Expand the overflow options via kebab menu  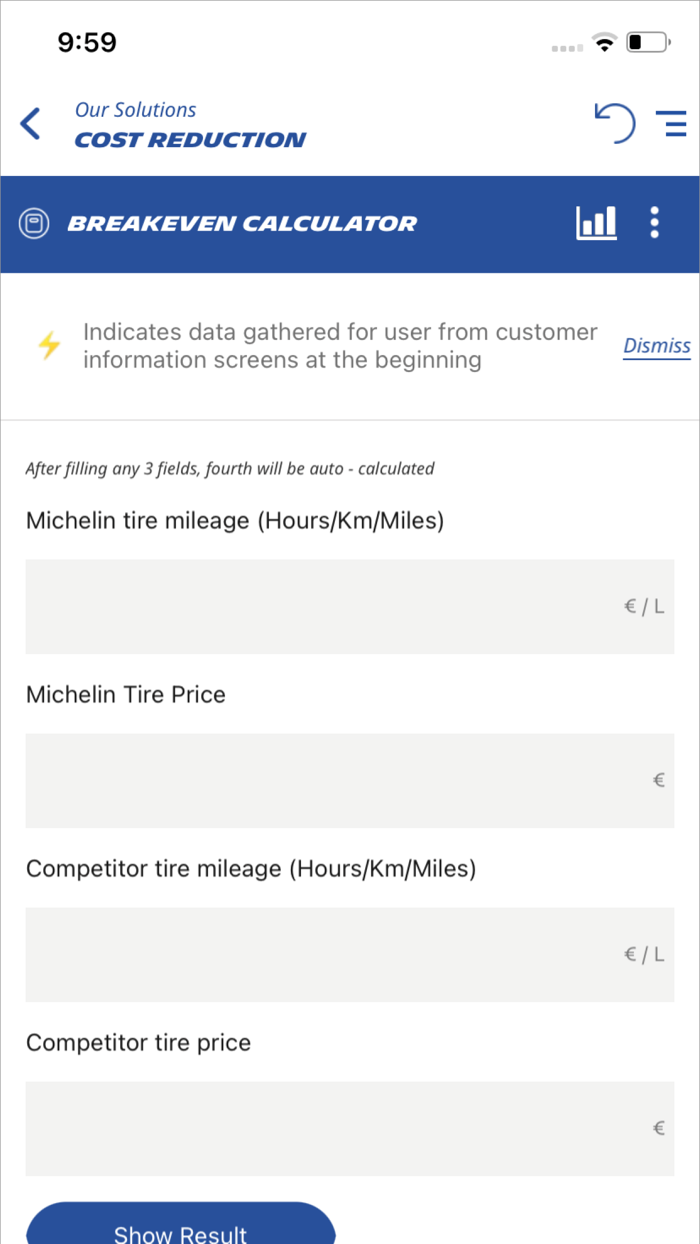(655, 222)
